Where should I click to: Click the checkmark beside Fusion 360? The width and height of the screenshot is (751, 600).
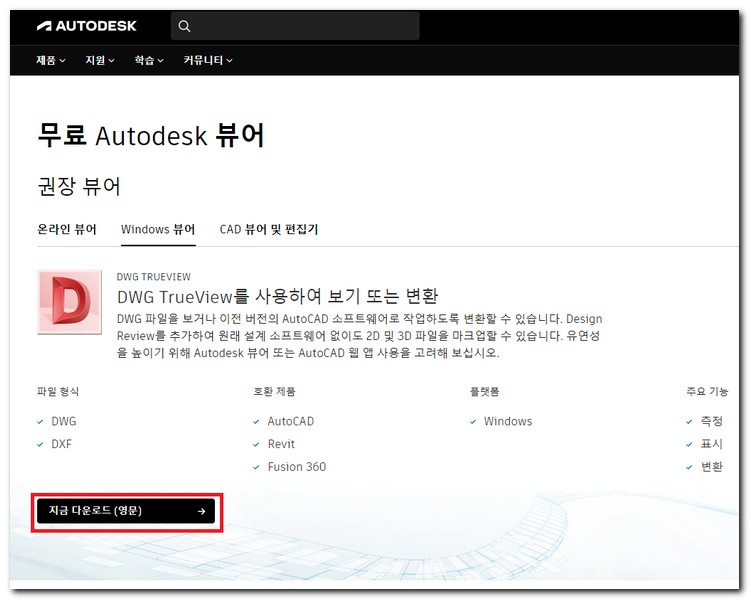257,467
